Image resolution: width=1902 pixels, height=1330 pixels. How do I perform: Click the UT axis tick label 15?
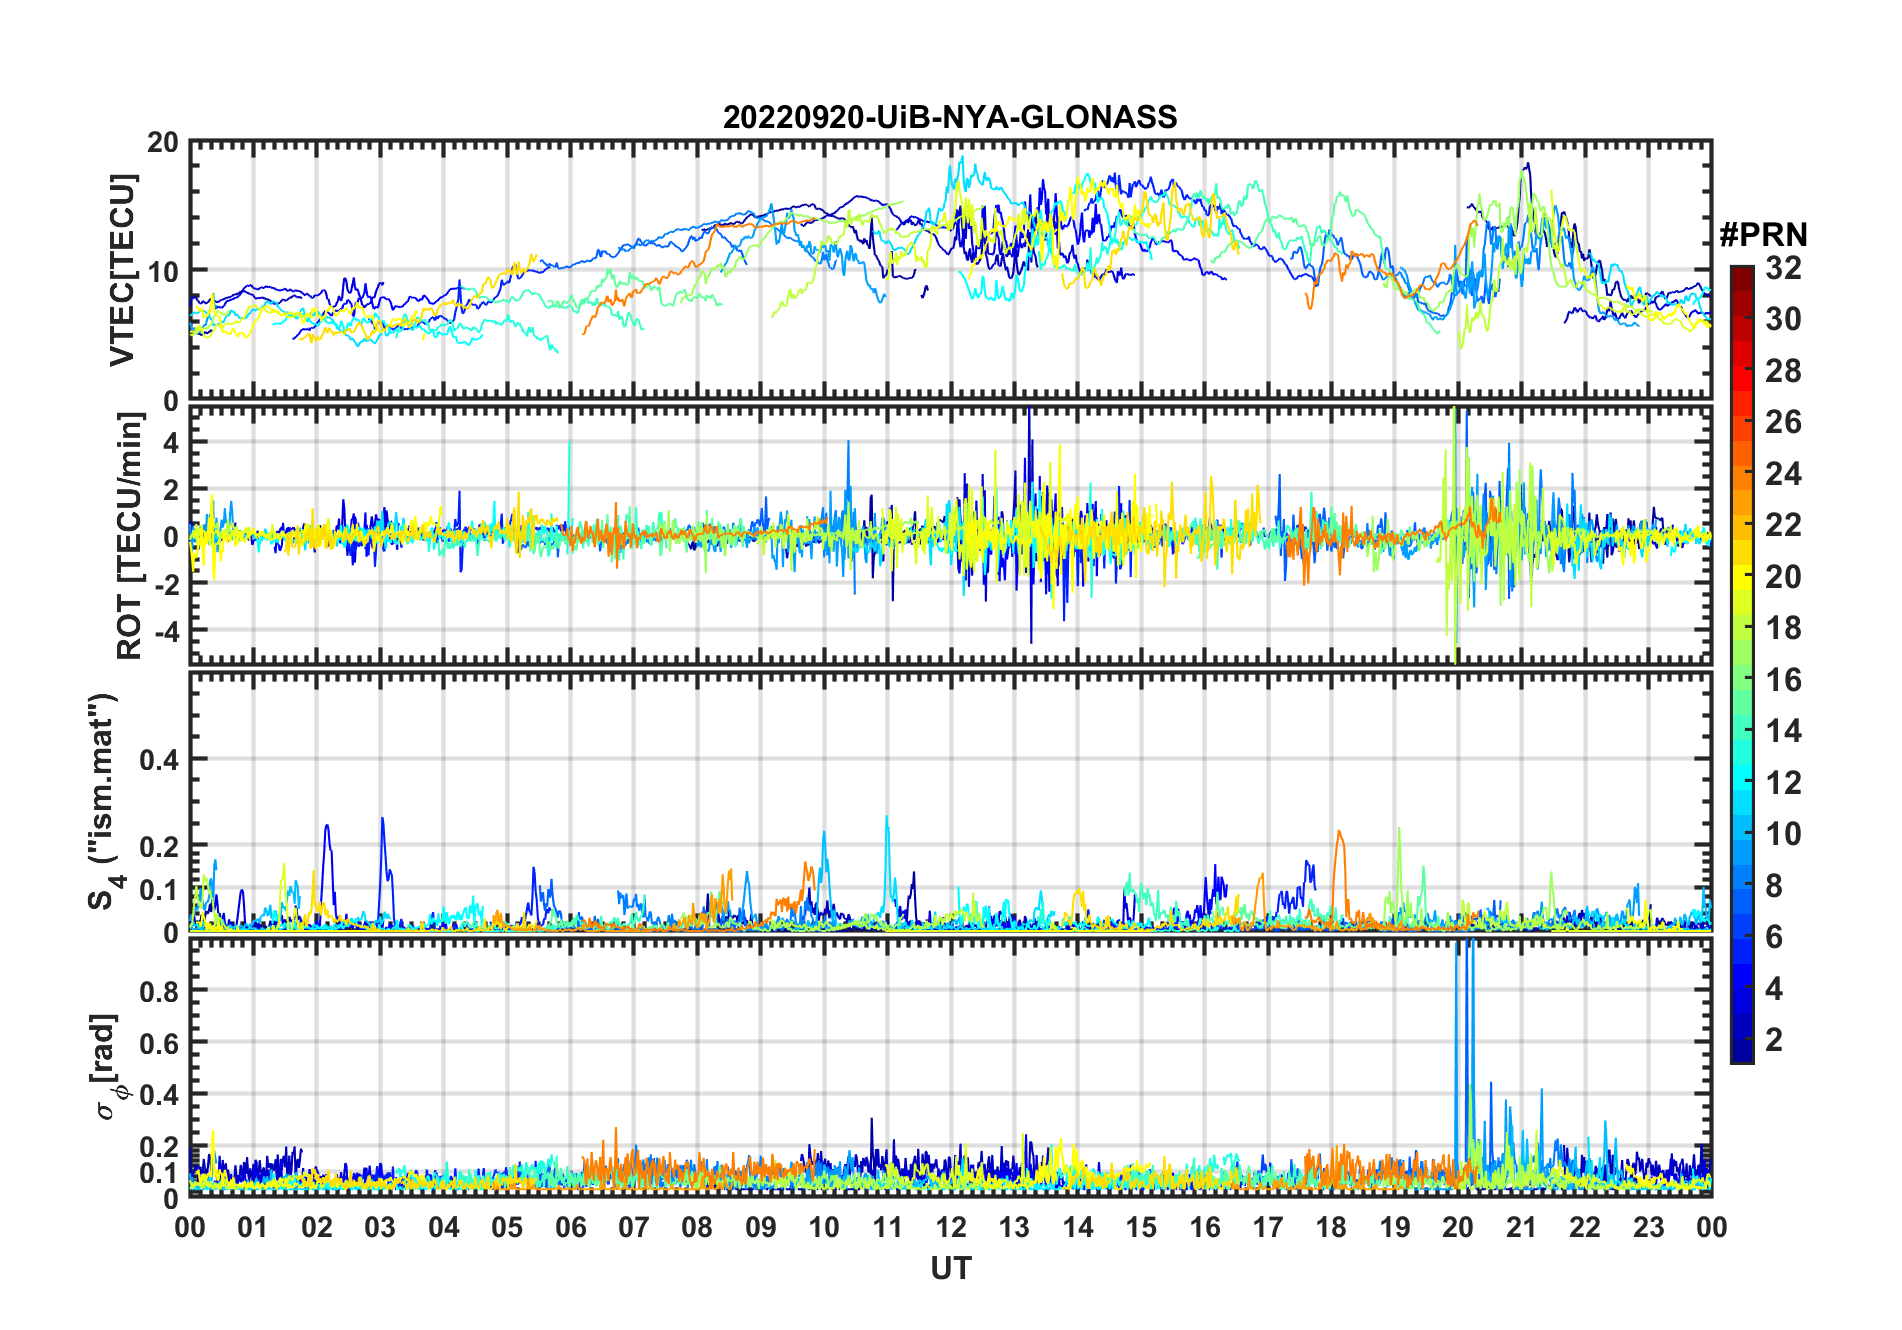tap(1141, 1227)
